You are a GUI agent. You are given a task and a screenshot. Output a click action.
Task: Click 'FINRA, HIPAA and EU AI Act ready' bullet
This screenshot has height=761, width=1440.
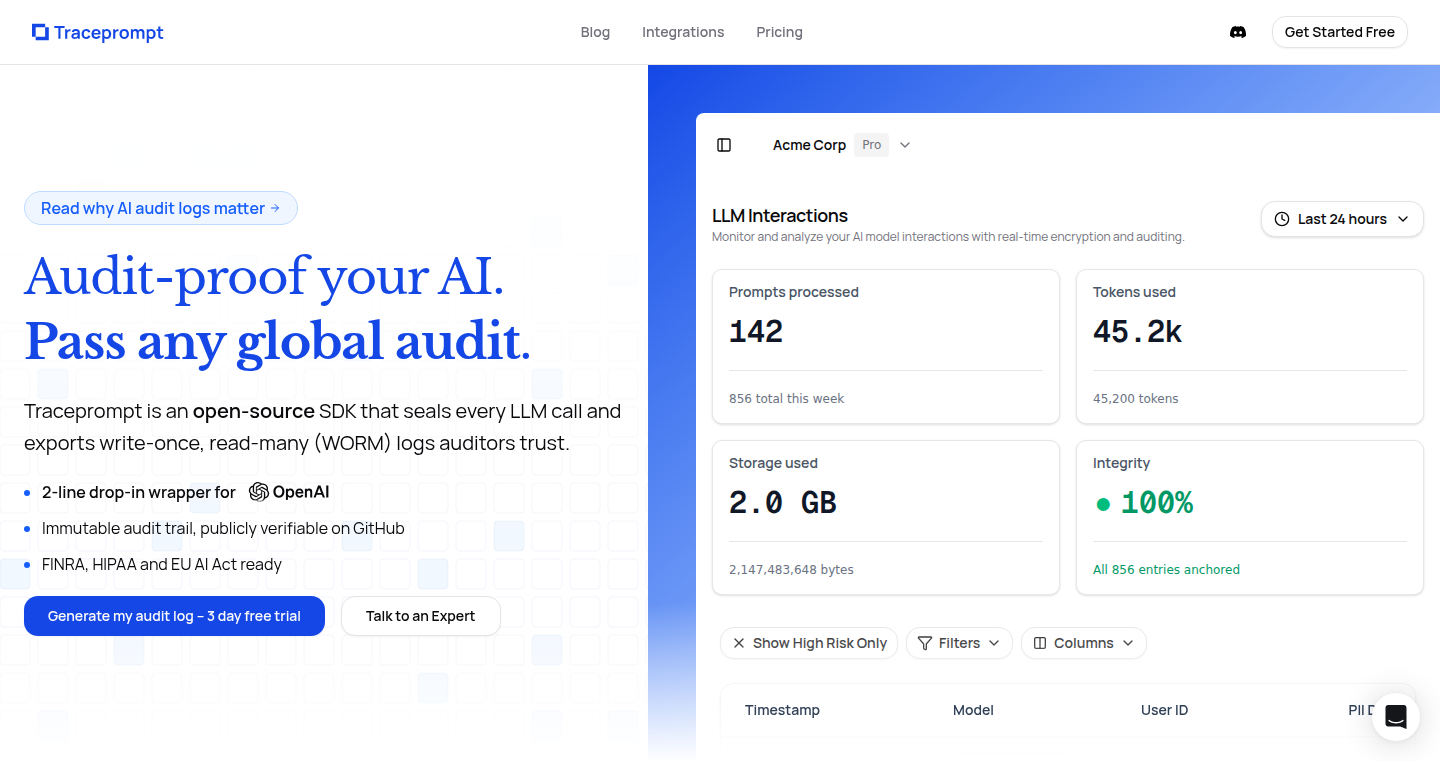[162, 564]
